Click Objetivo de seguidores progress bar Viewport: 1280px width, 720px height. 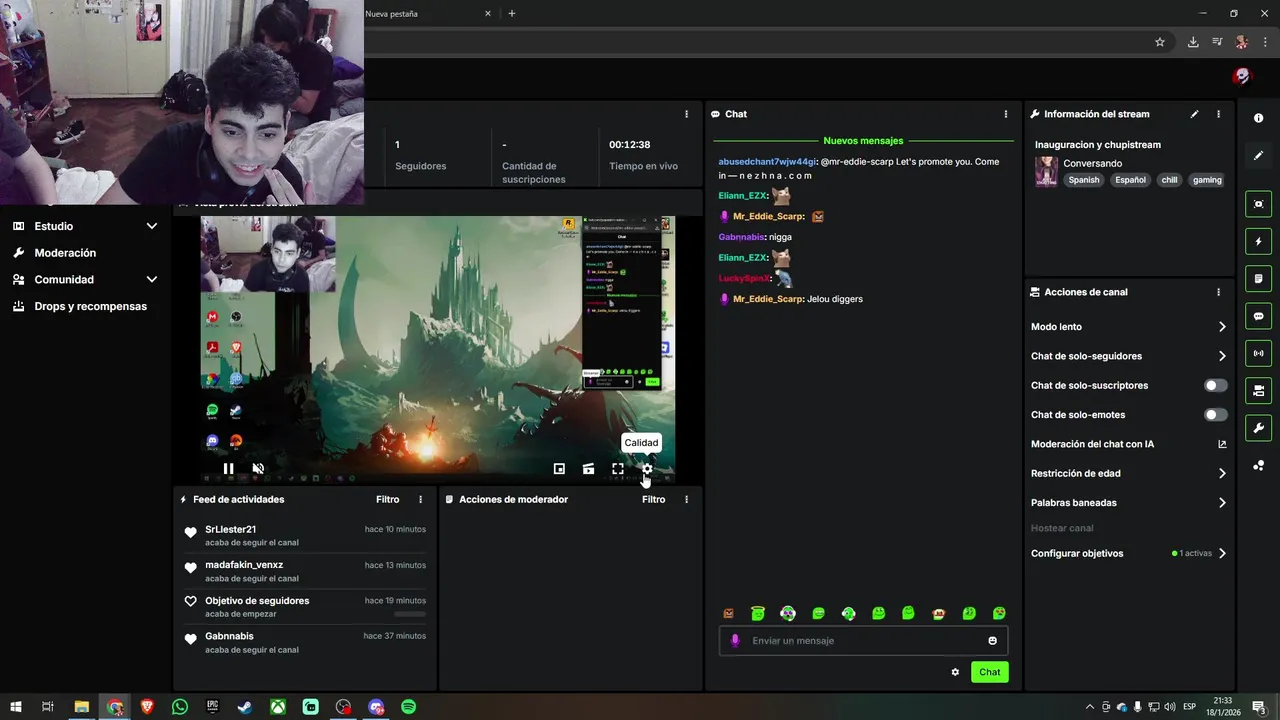click(x=410, y=614)
